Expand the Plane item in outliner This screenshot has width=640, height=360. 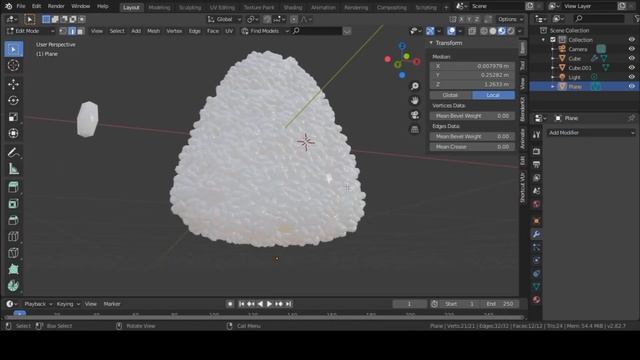[x=553, y=87]
